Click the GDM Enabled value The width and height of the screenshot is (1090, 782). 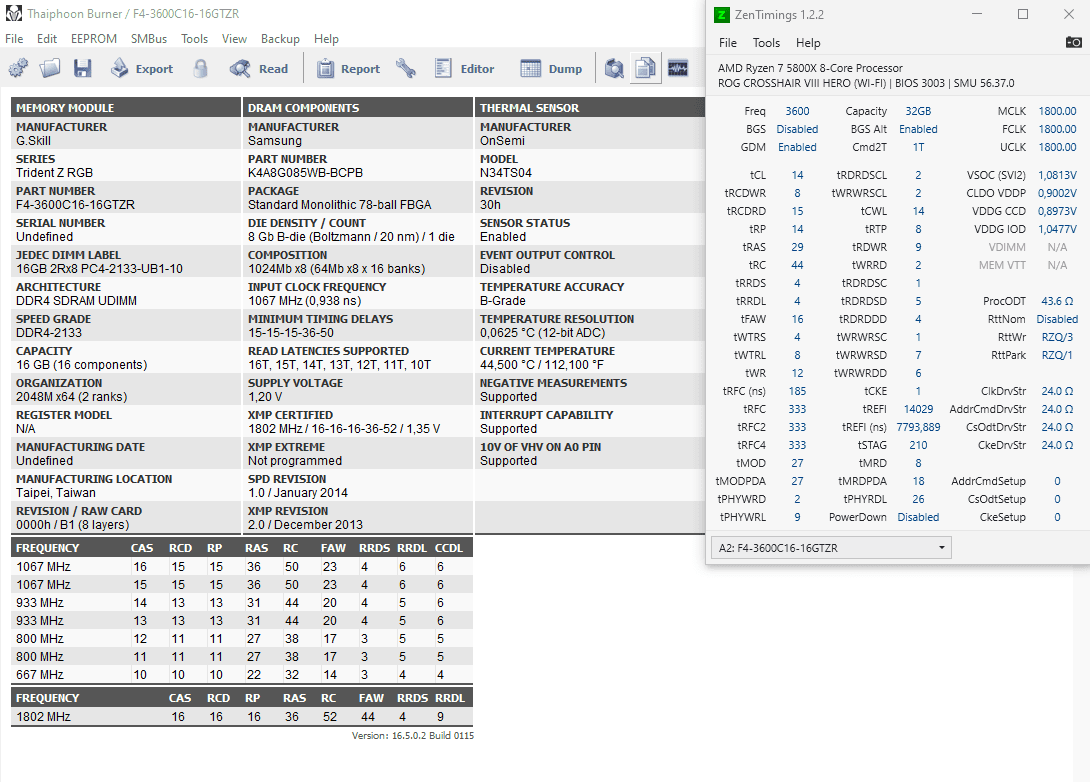(x=797, y=147)
